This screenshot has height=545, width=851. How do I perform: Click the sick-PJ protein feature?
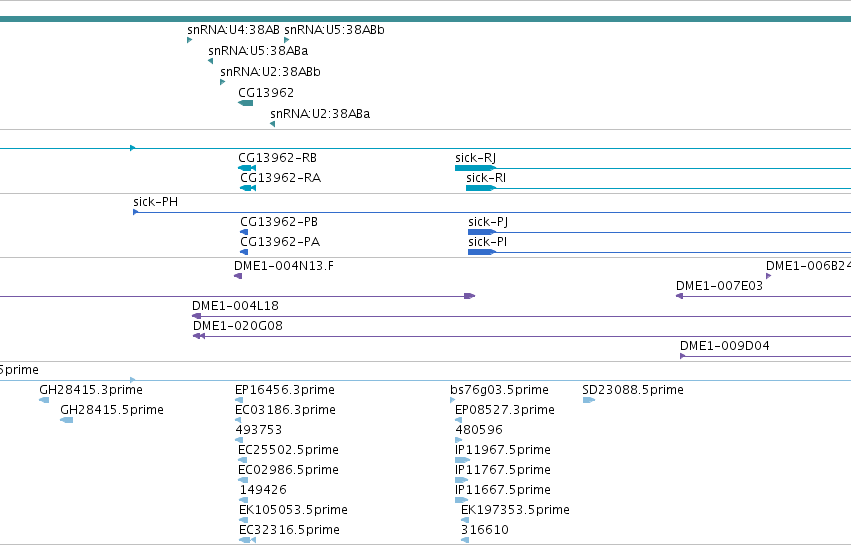point(659,232)
